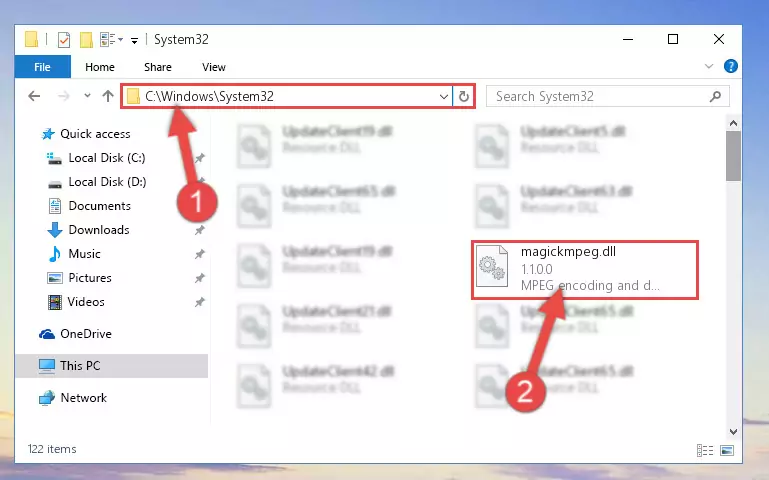Open Customize Quick Access Toolbar dropdown
The width and height of the screenshot is (769, 480).
click(x=134, y=40)
